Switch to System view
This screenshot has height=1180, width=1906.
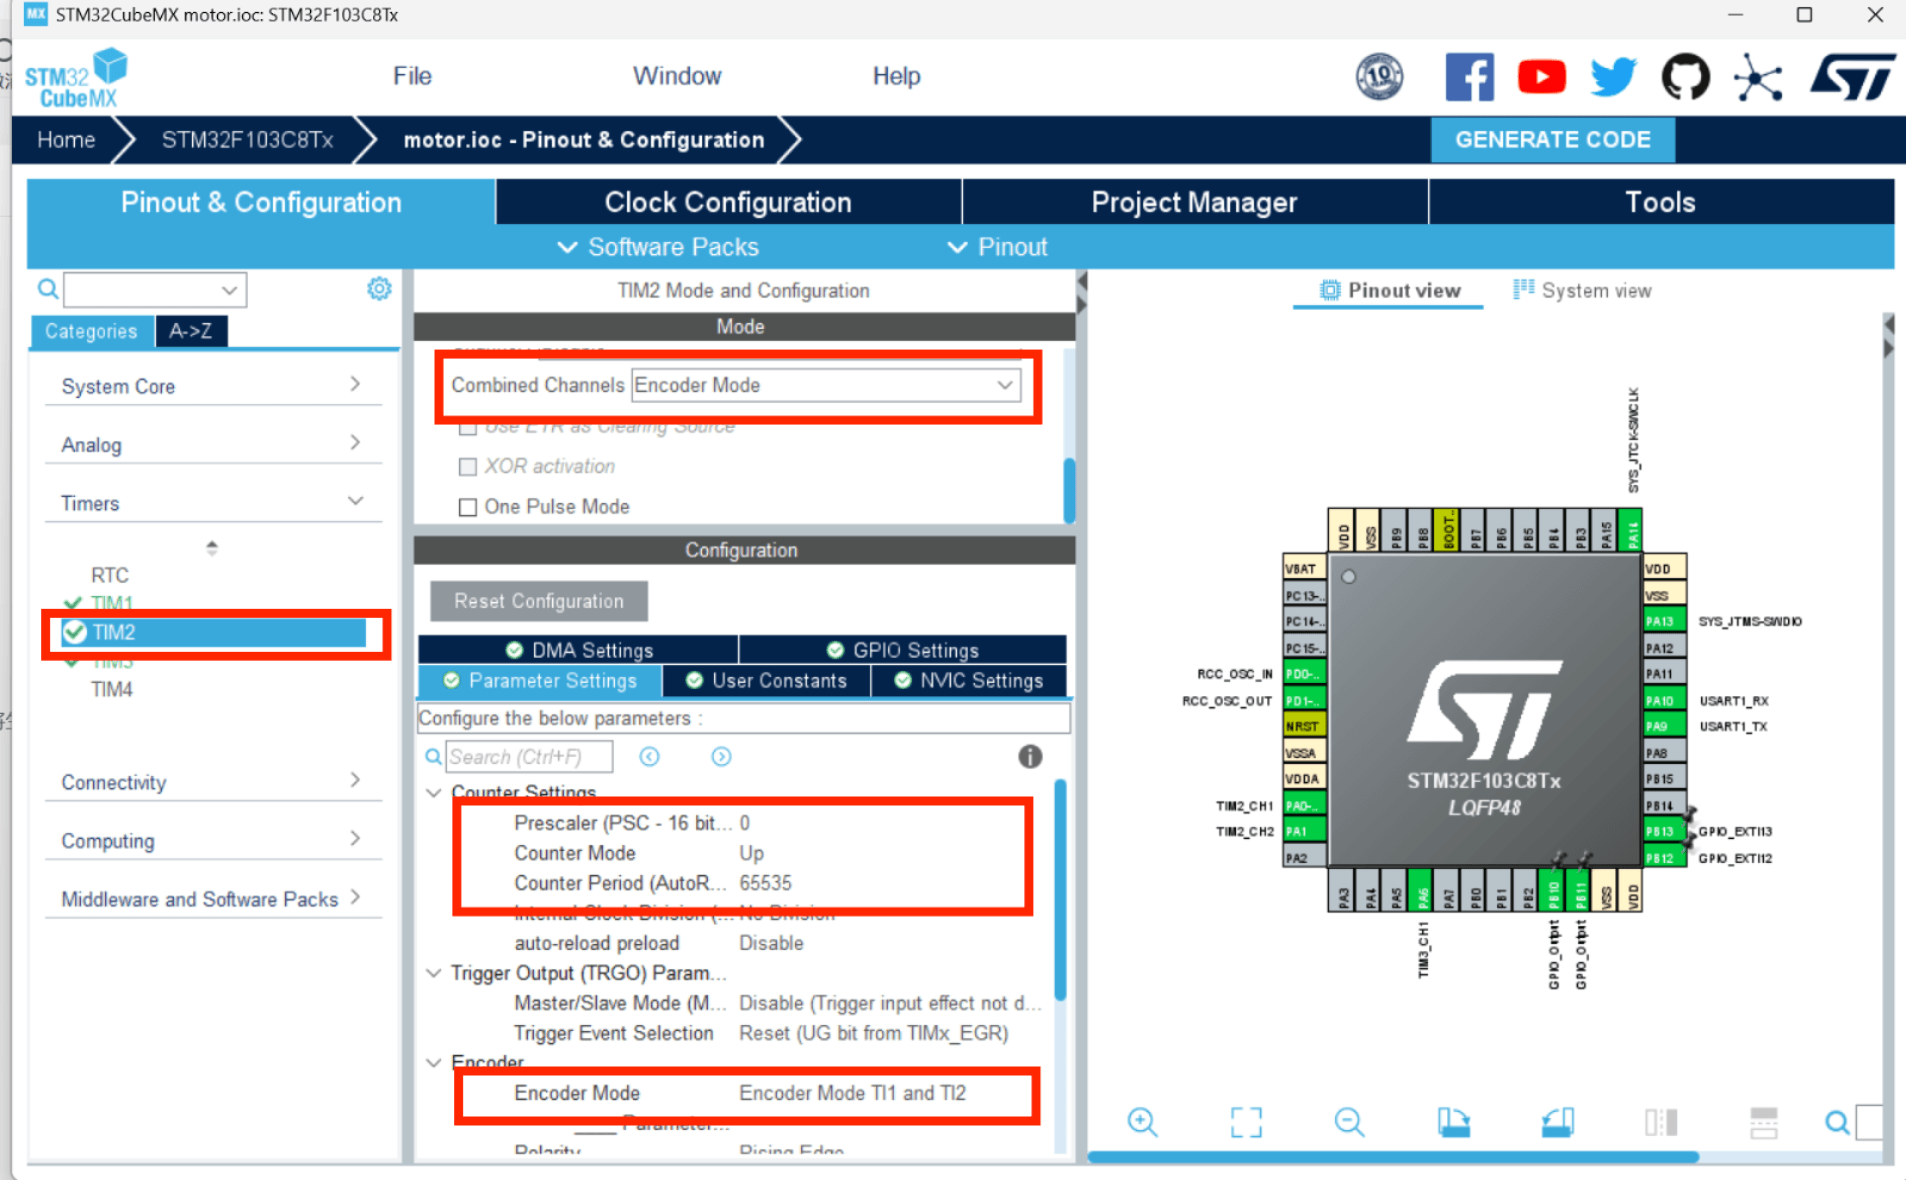pos(1582,290)
